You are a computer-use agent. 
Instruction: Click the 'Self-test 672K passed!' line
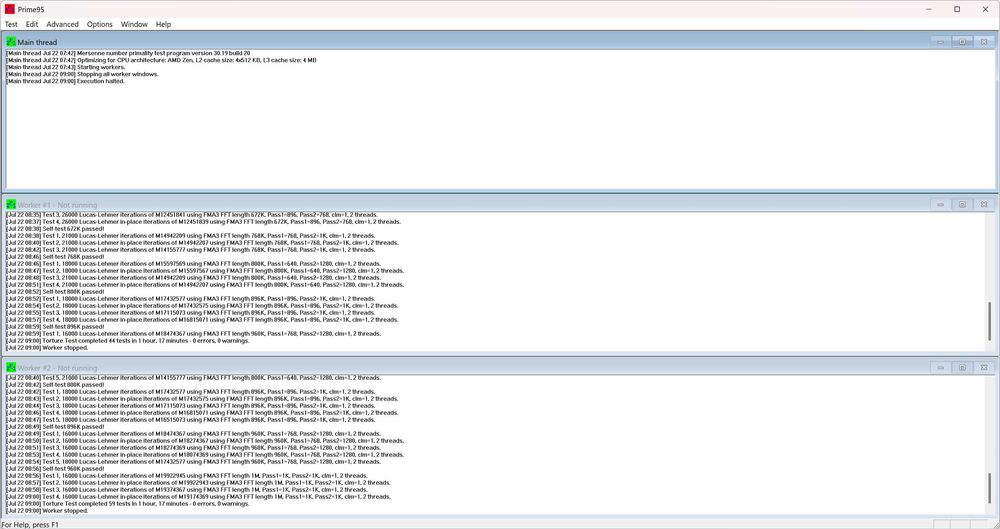coord(55,228)
